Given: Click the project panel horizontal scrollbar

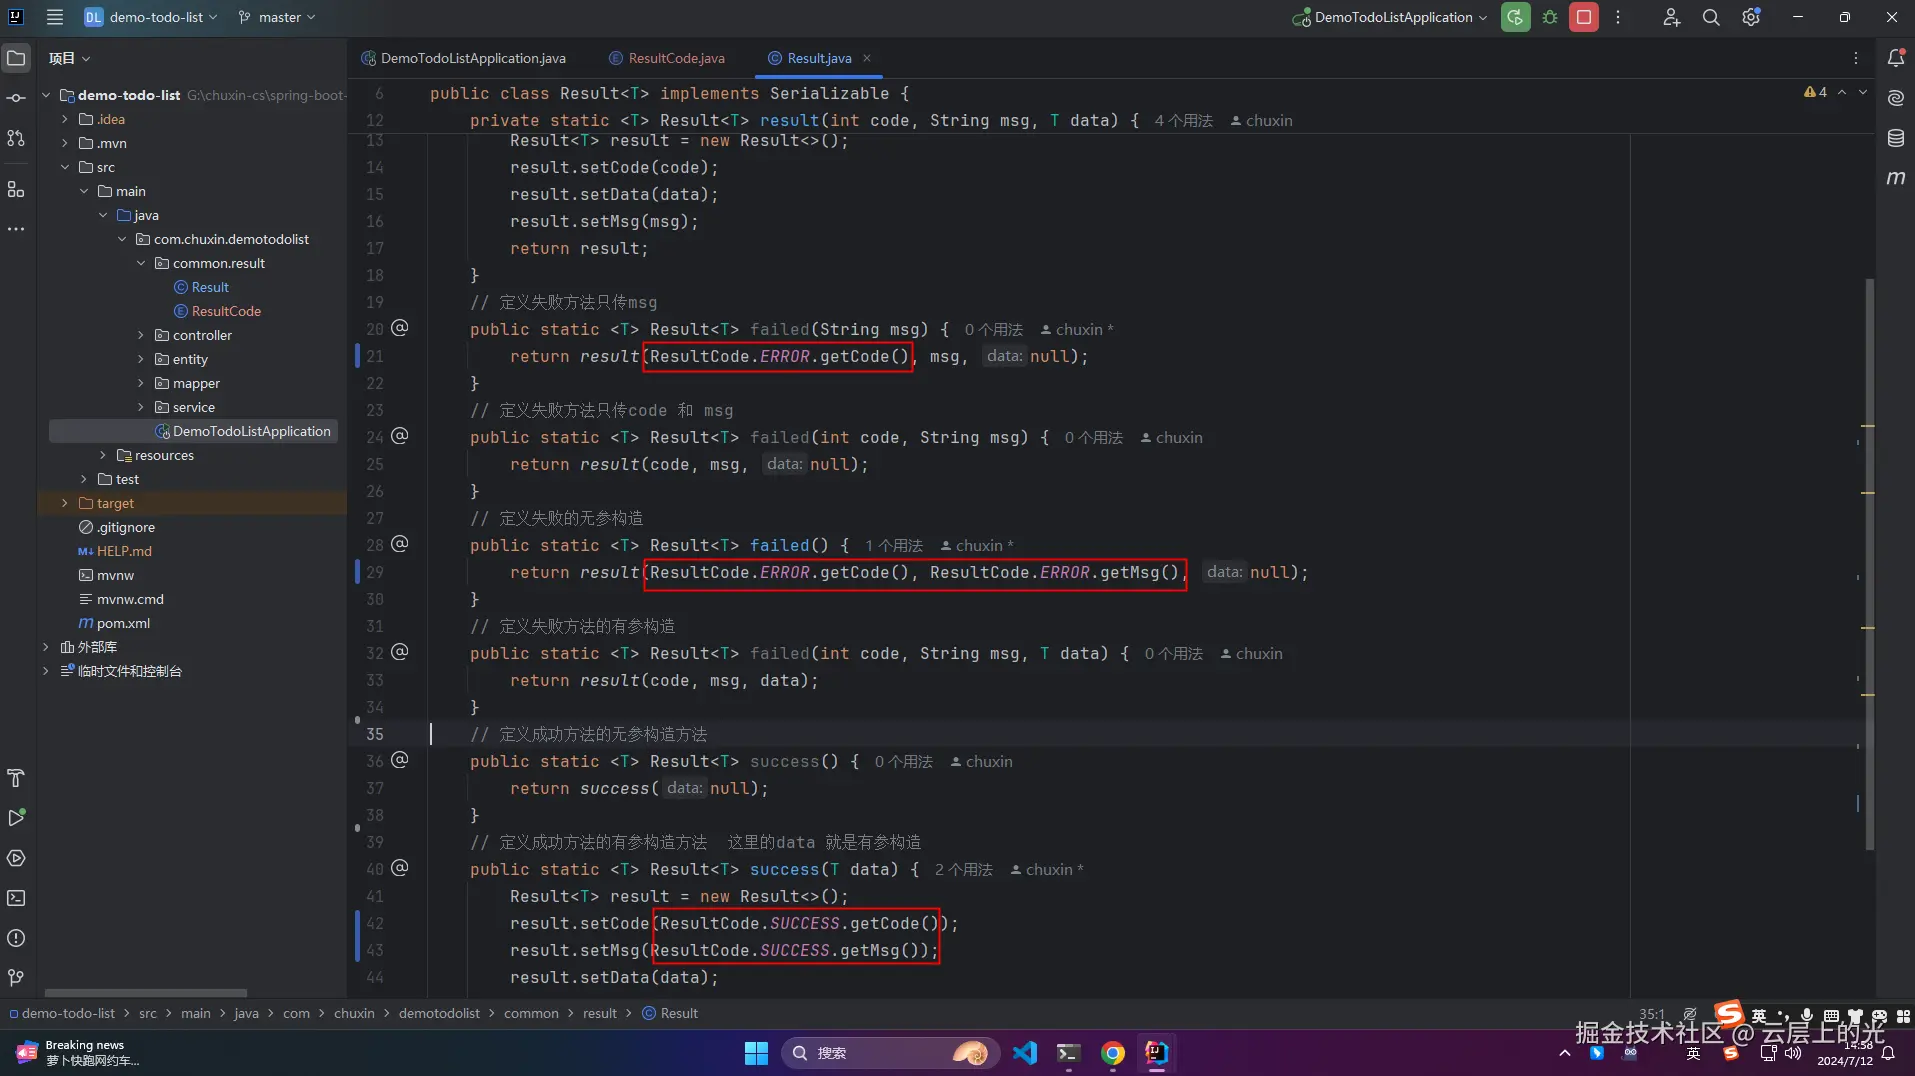Looking at the screenshot, I should [x=146, y=993].
